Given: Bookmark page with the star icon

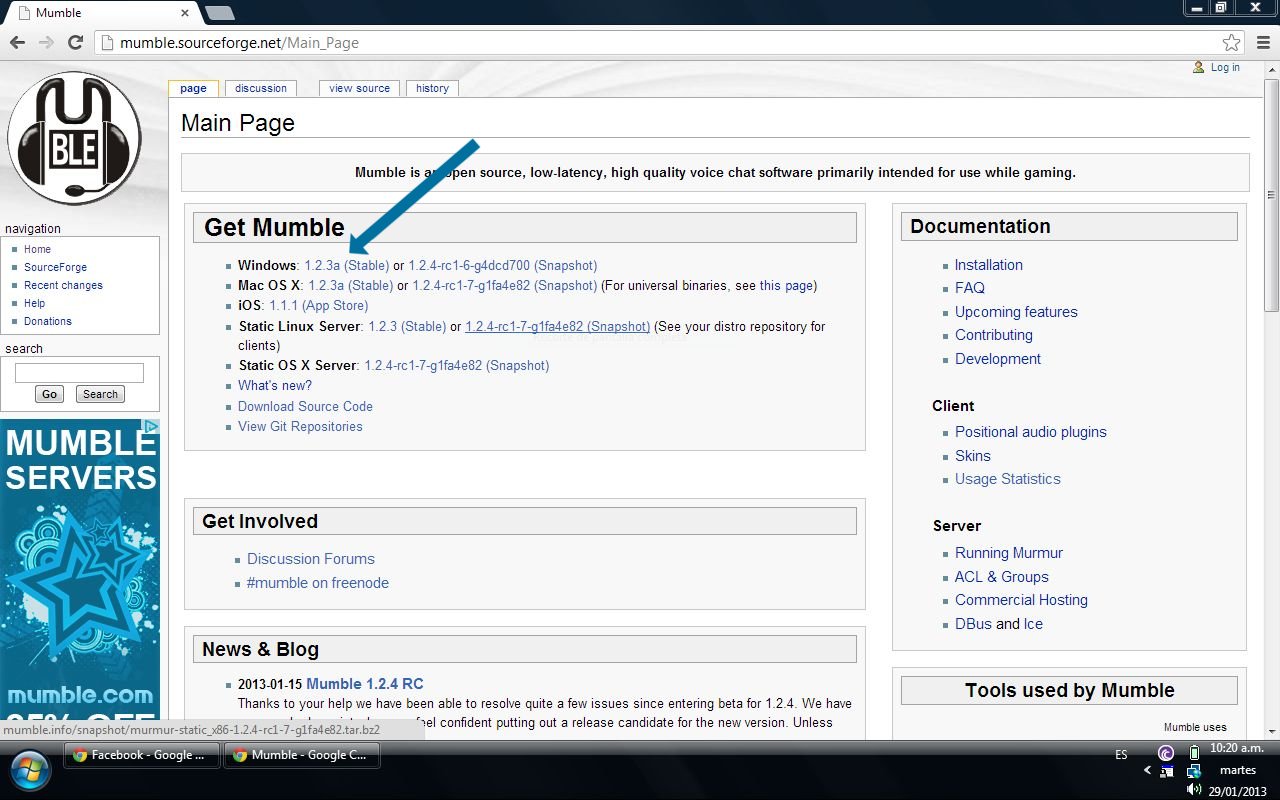Looking at the screenshot, I should (1232, 43).
